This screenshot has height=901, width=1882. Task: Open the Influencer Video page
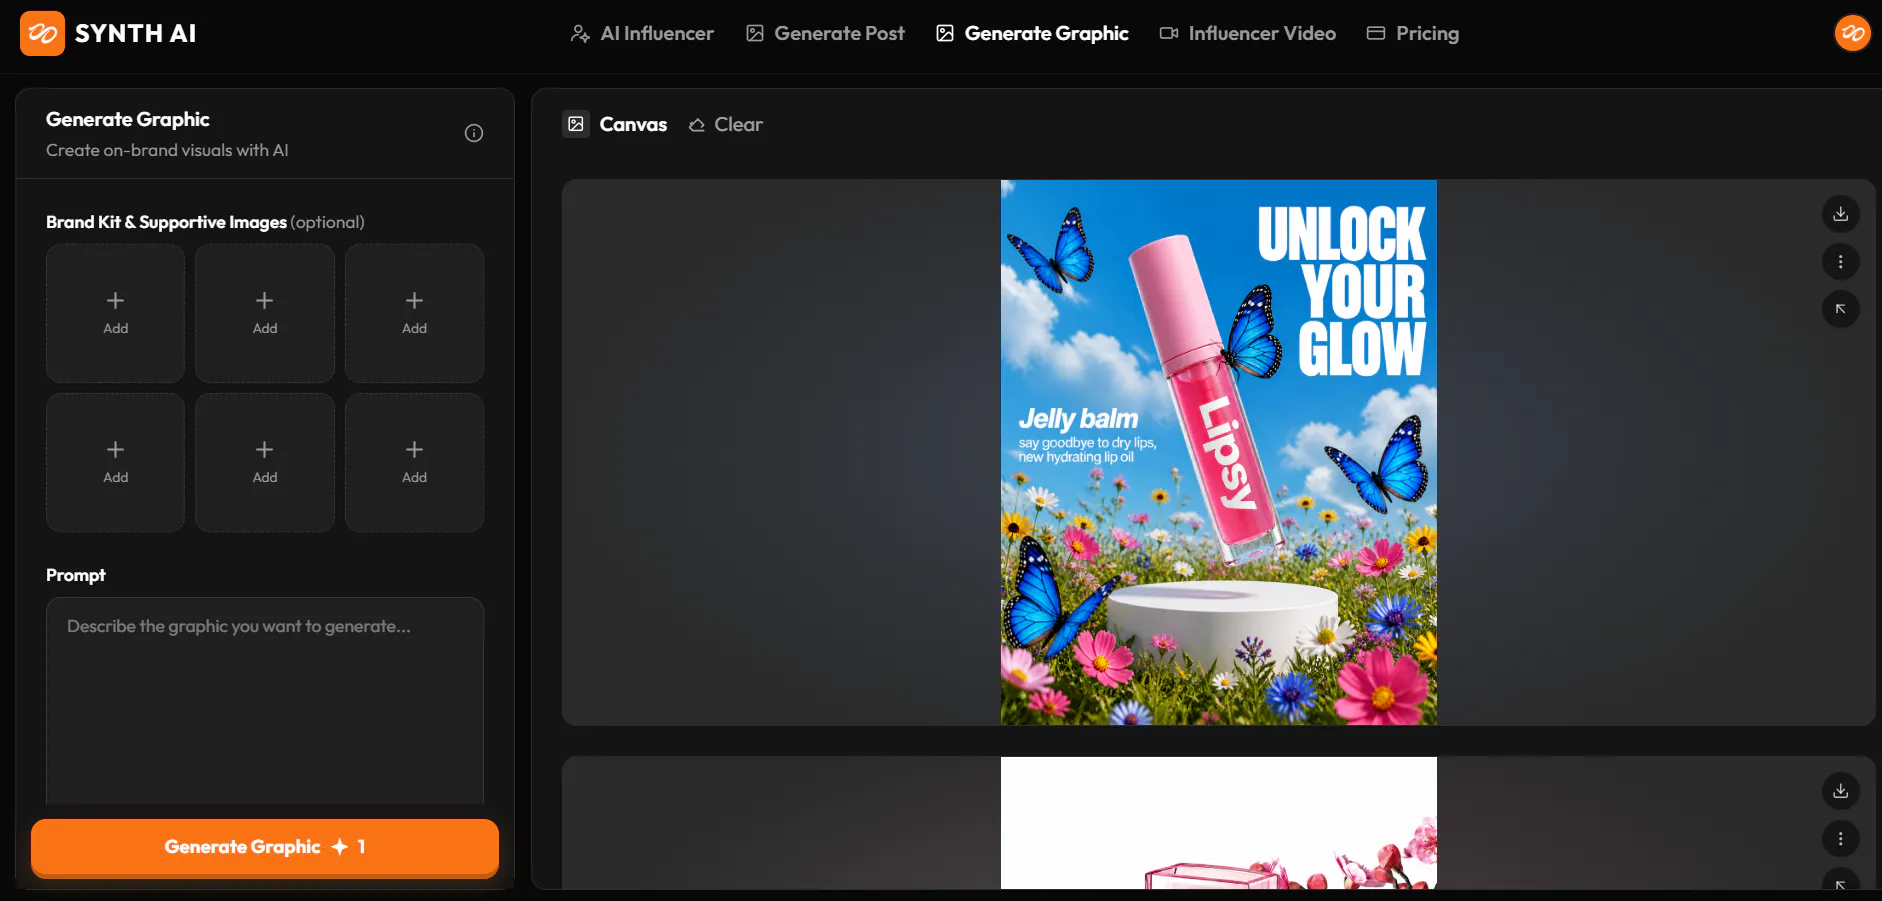coord(1247,33)
